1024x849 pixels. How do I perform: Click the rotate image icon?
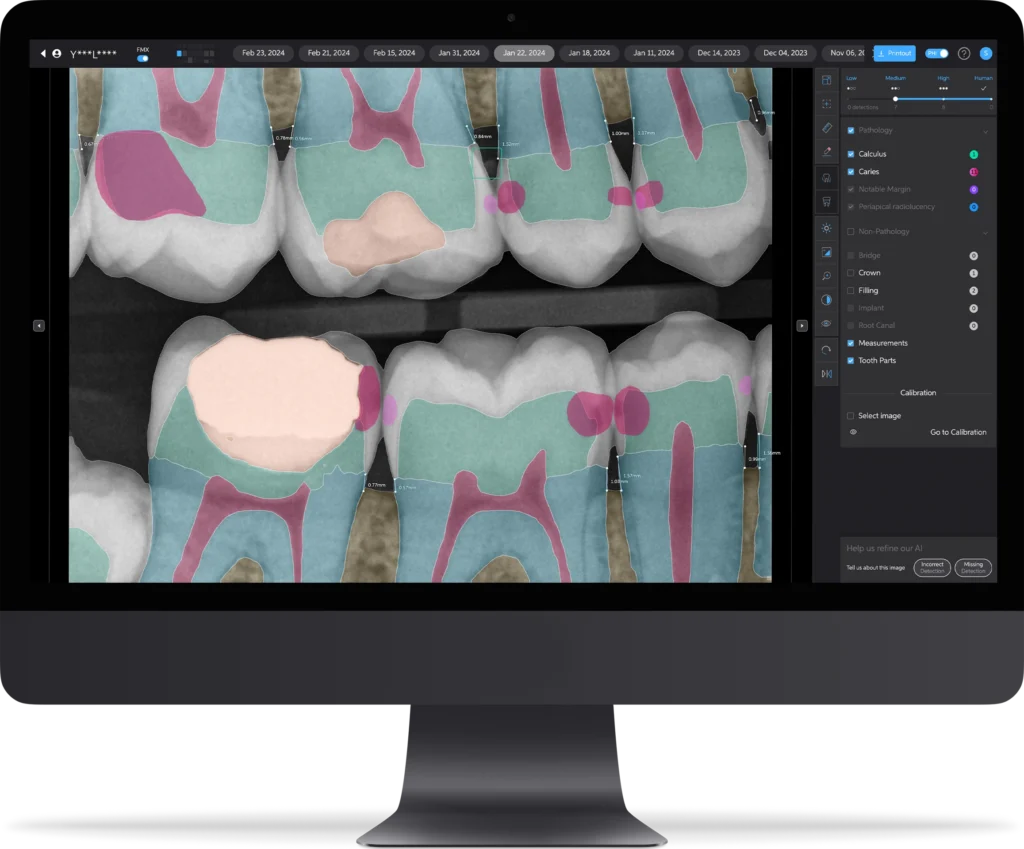826,349
